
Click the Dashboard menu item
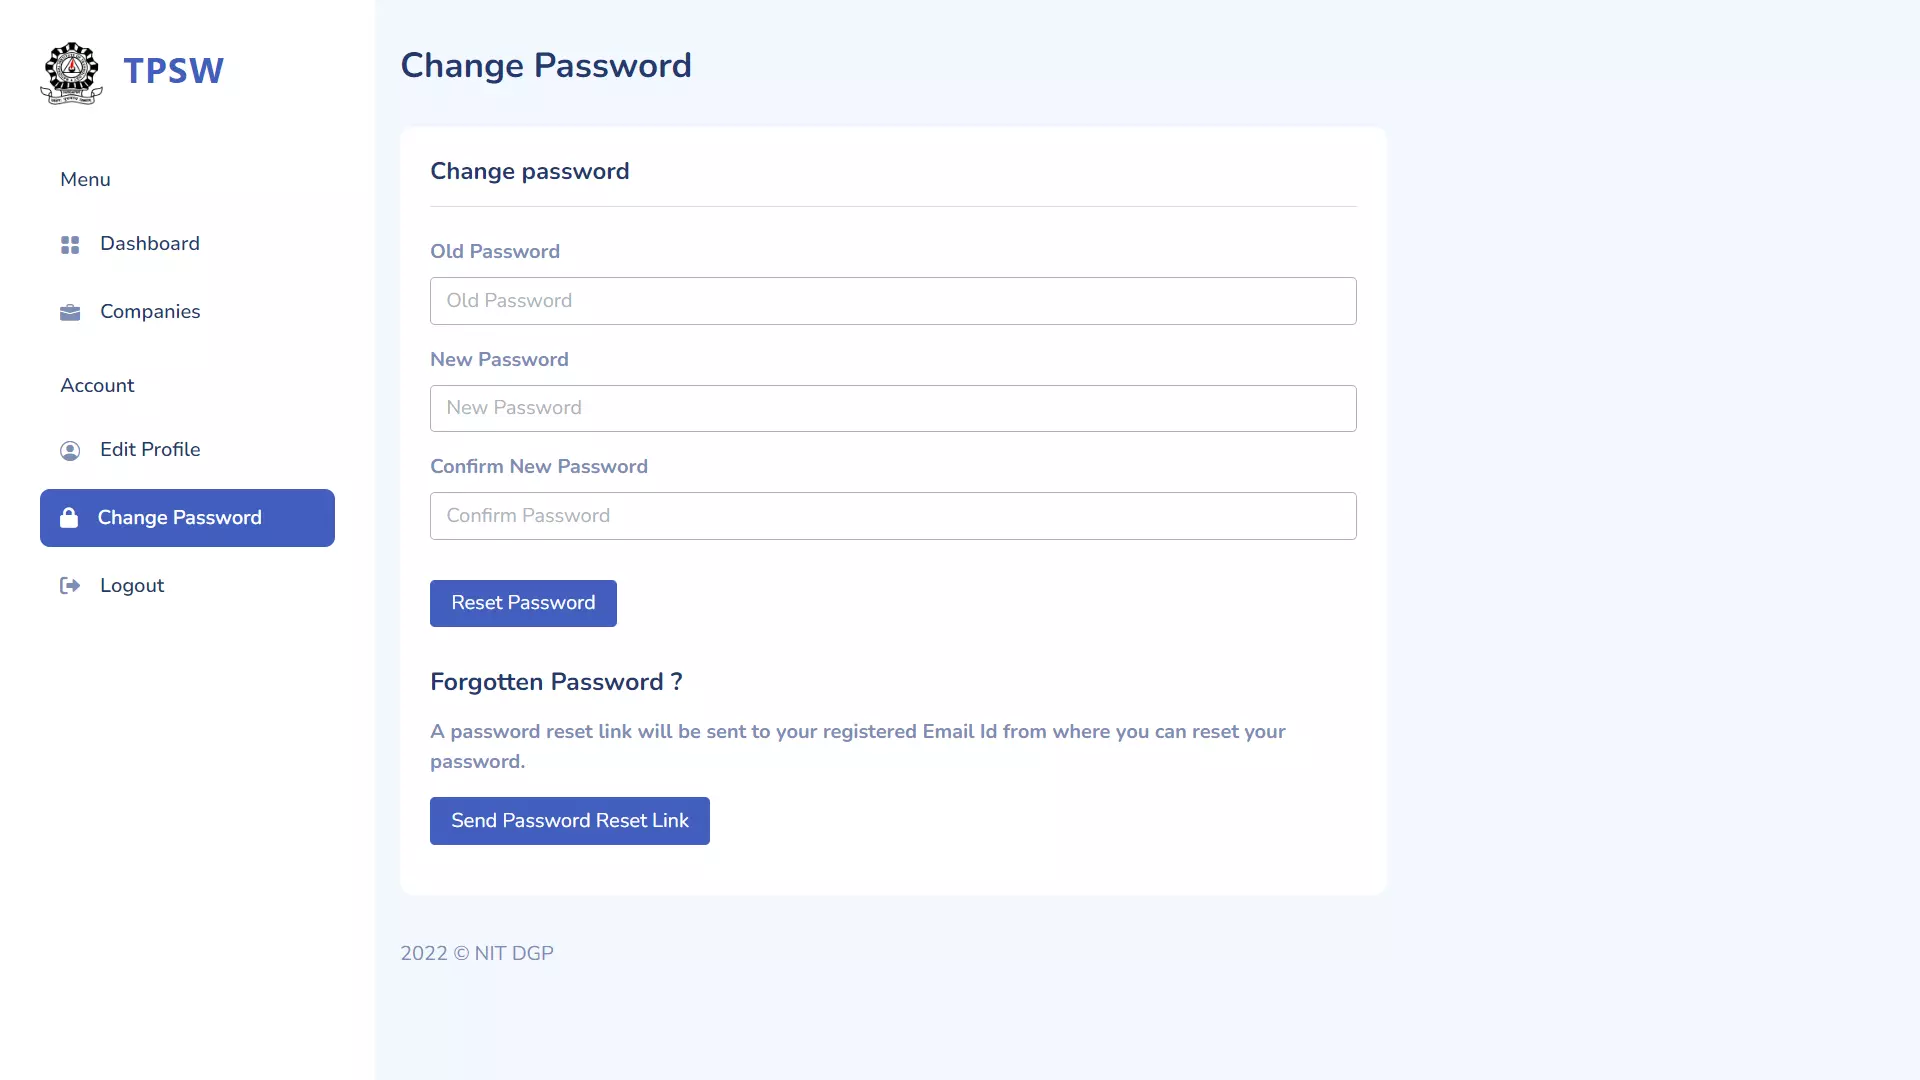pos(149,243)
